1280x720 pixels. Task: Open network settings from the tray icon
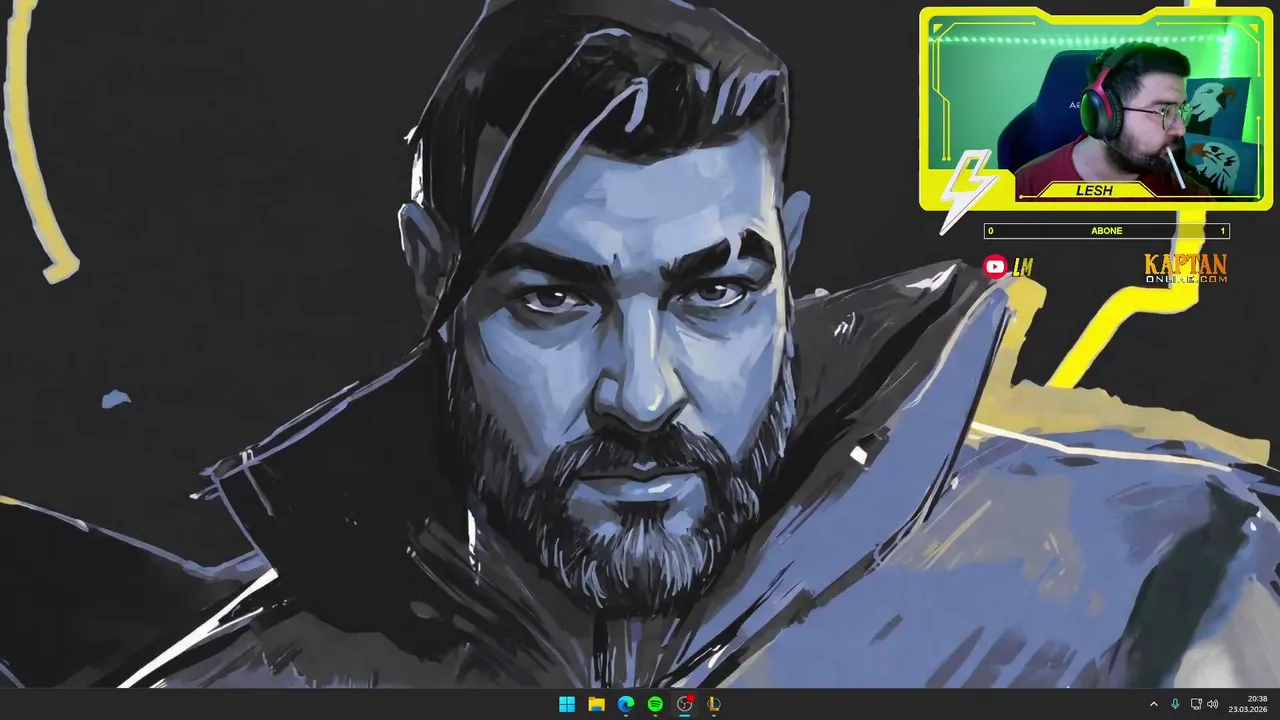tap(1196, 704)
